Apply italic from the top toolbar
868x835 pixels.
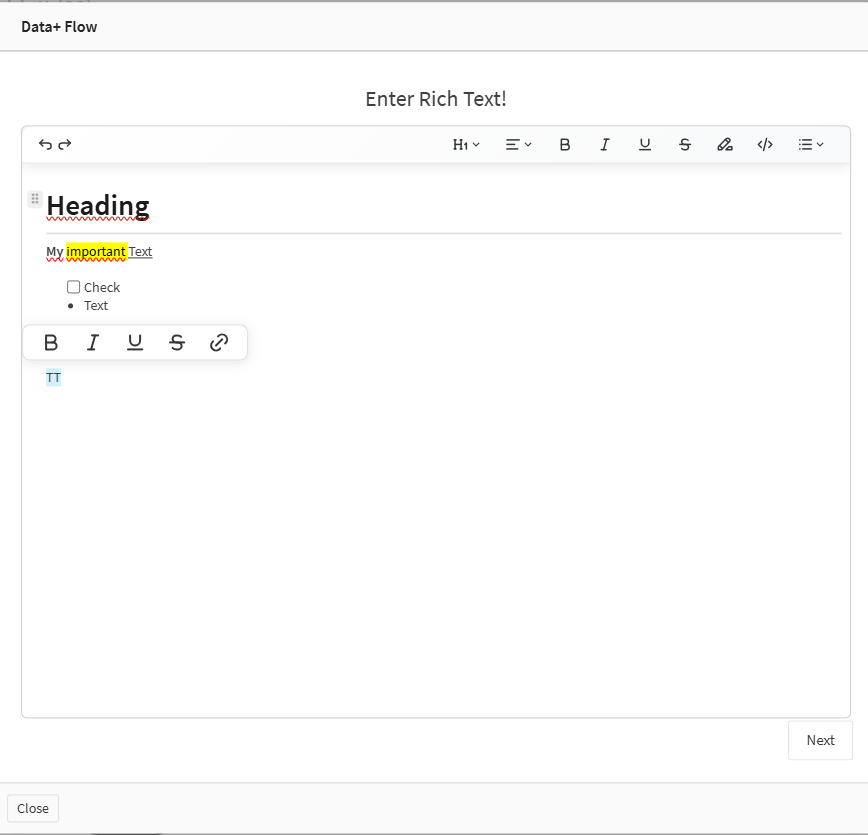[x=605, y=145]
